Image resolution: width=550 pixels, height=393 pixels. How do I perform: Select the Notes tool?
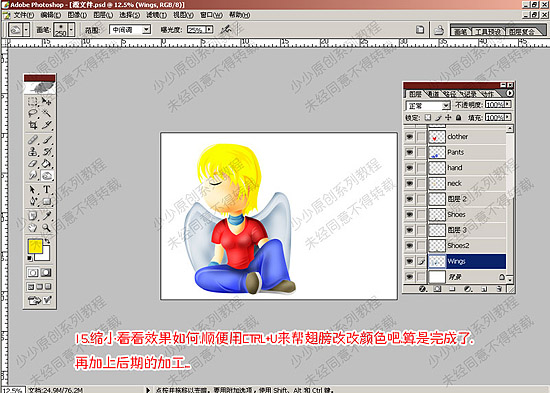pos(33,216)
